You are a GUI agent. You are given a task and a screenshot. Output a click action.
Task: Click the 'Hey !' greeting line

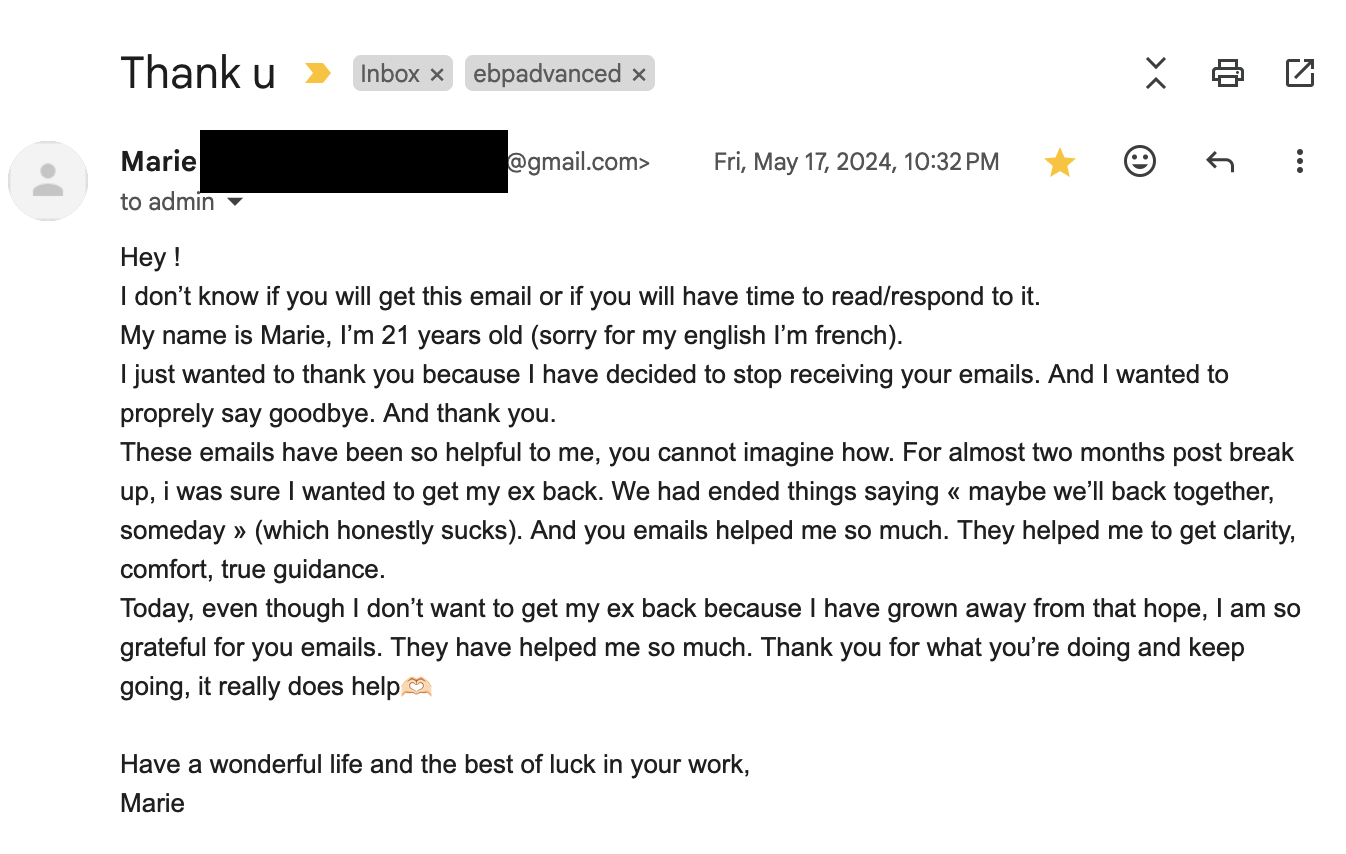point(150,257)
